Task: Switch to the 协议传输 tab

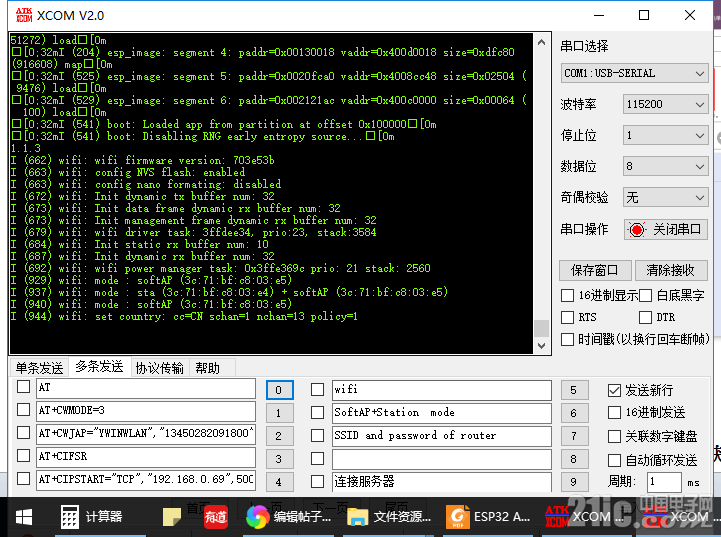Action: click(160, 368)
